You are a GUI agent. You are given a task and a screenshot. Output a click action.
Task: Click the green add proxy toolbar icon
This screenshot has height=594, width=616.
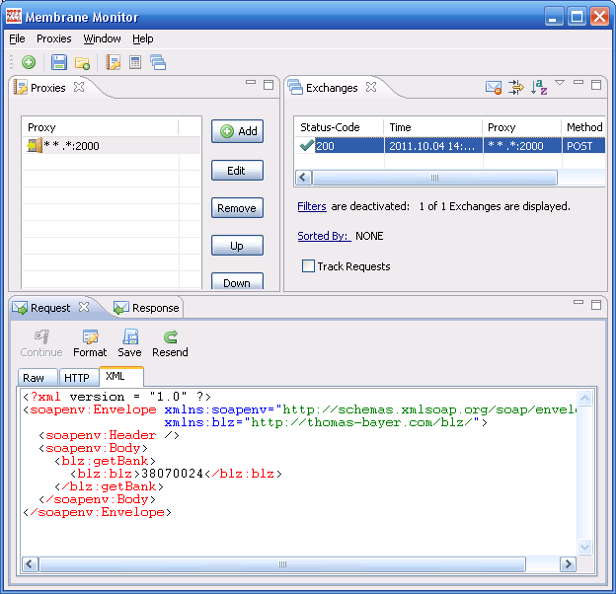coord(29,62)
